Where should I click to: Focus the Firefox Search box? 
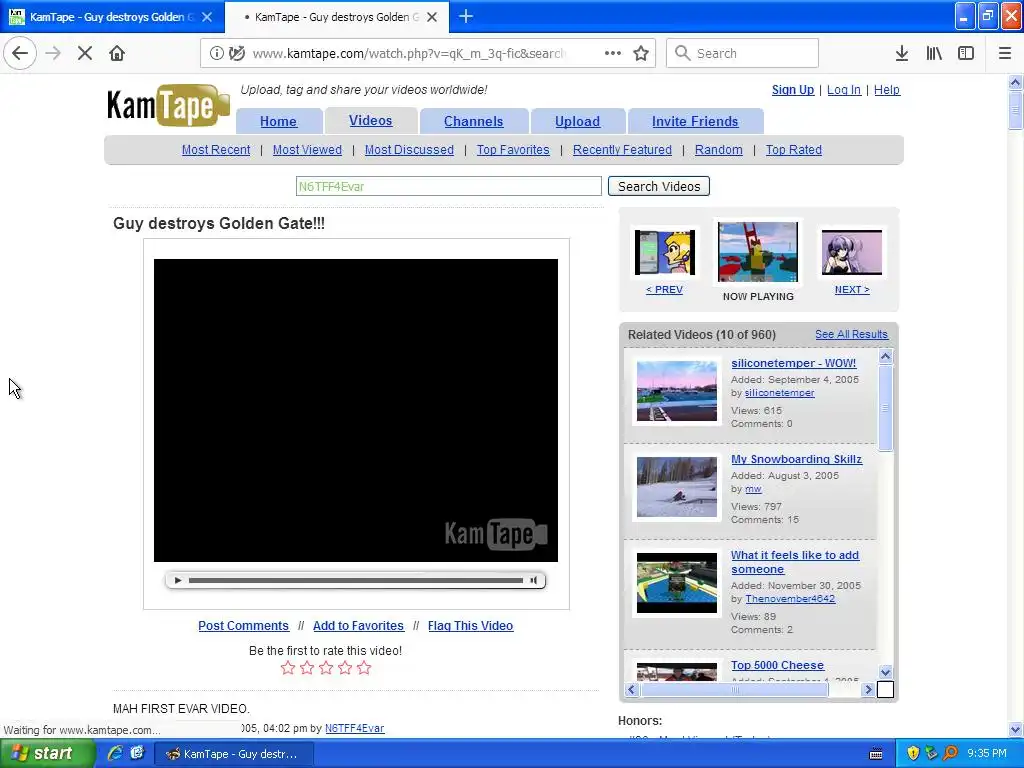coord(742,53)
